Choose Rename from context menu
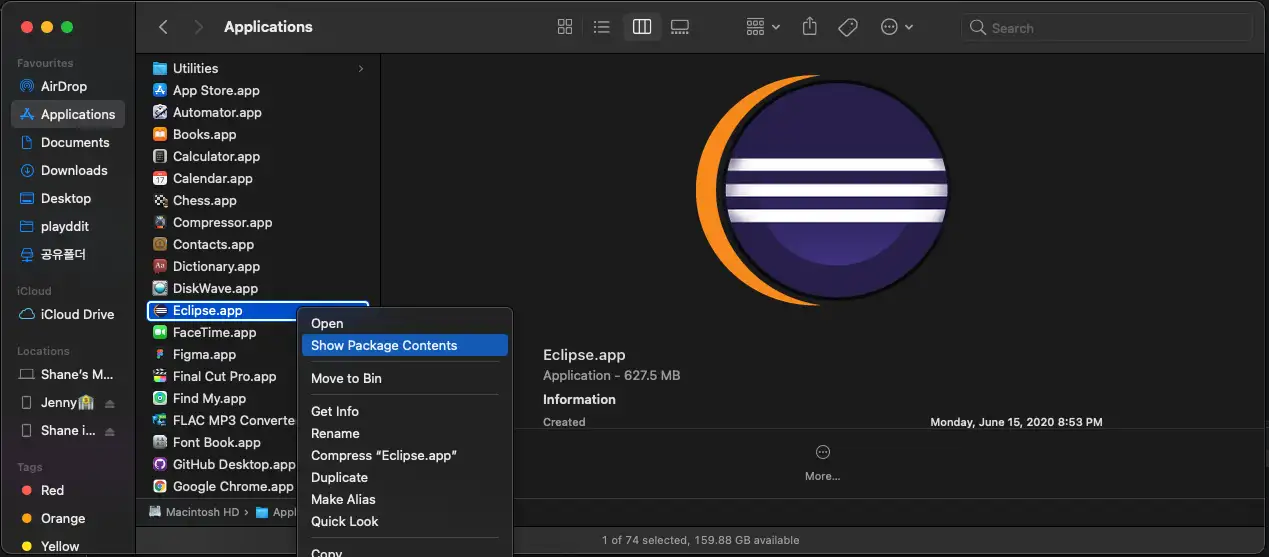This screenshot has width=1269, height=557. (405, 433)
